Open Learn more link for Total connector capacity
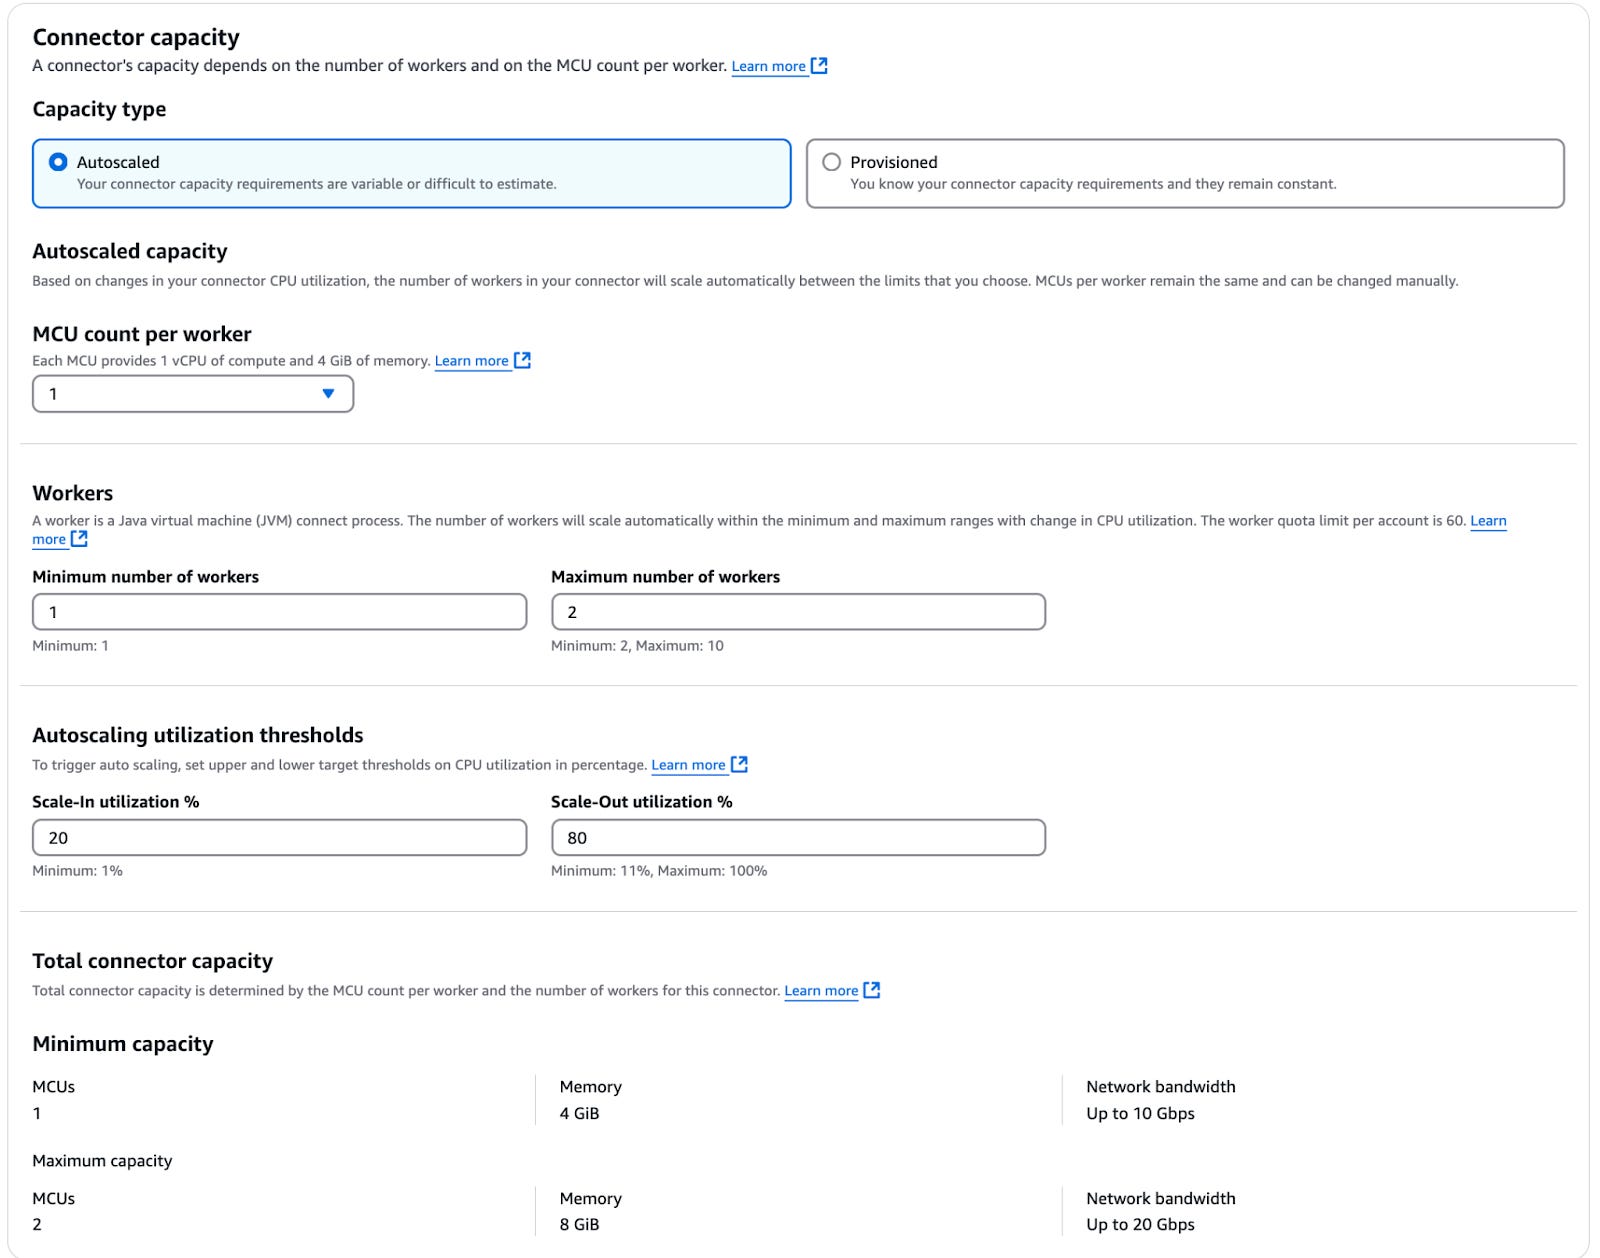Image resolution: width=1600 pixels, height=1258 pixels. [x=821, y=991]
